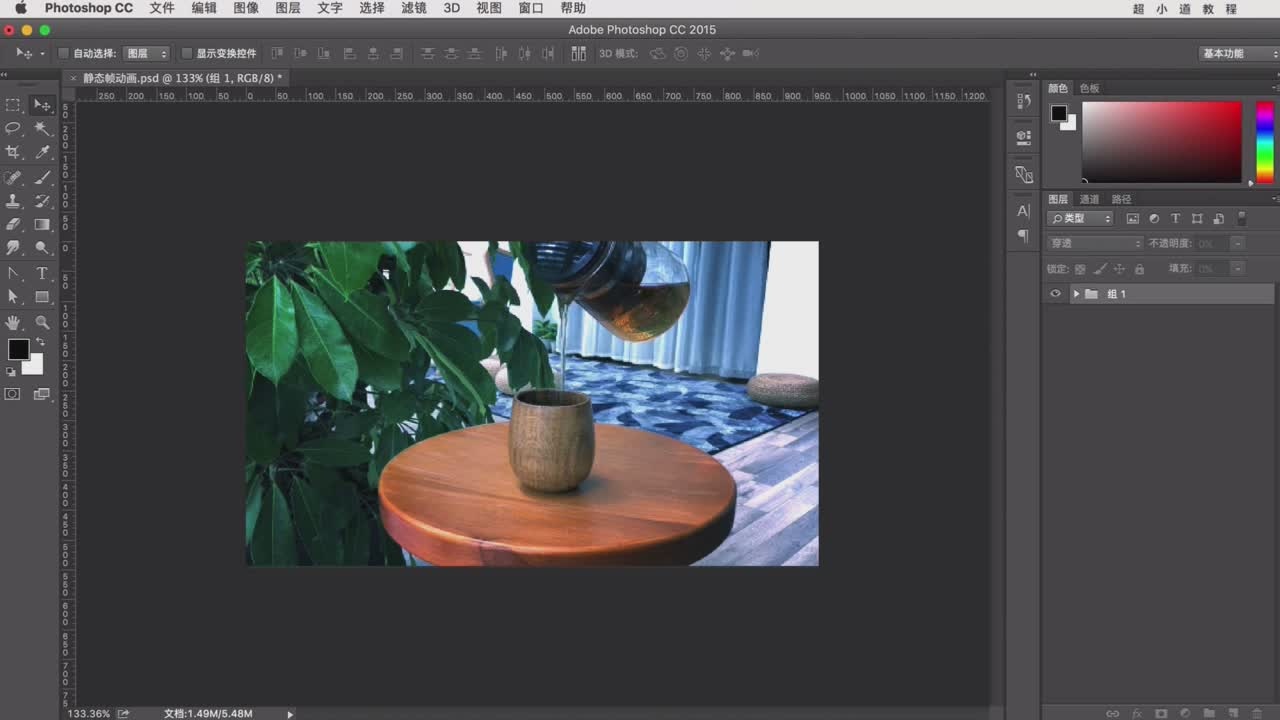The image size is (1280, 720).
Task: Open the Photoshop CC application menu
Action: tap(88, 8)
